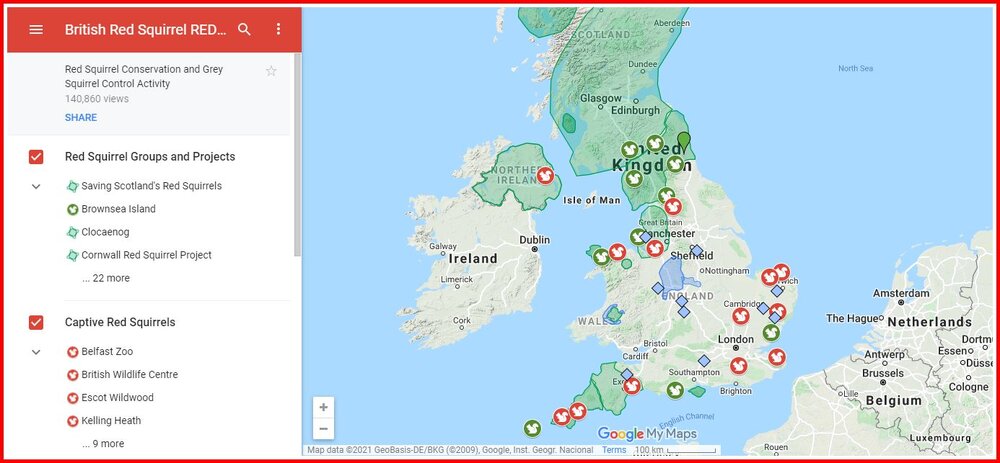Expand the '... 9 more' entries
Image resolution: width=1000 pixels, height=463 pixels.
pyautogui.click(x=103, y=444)
